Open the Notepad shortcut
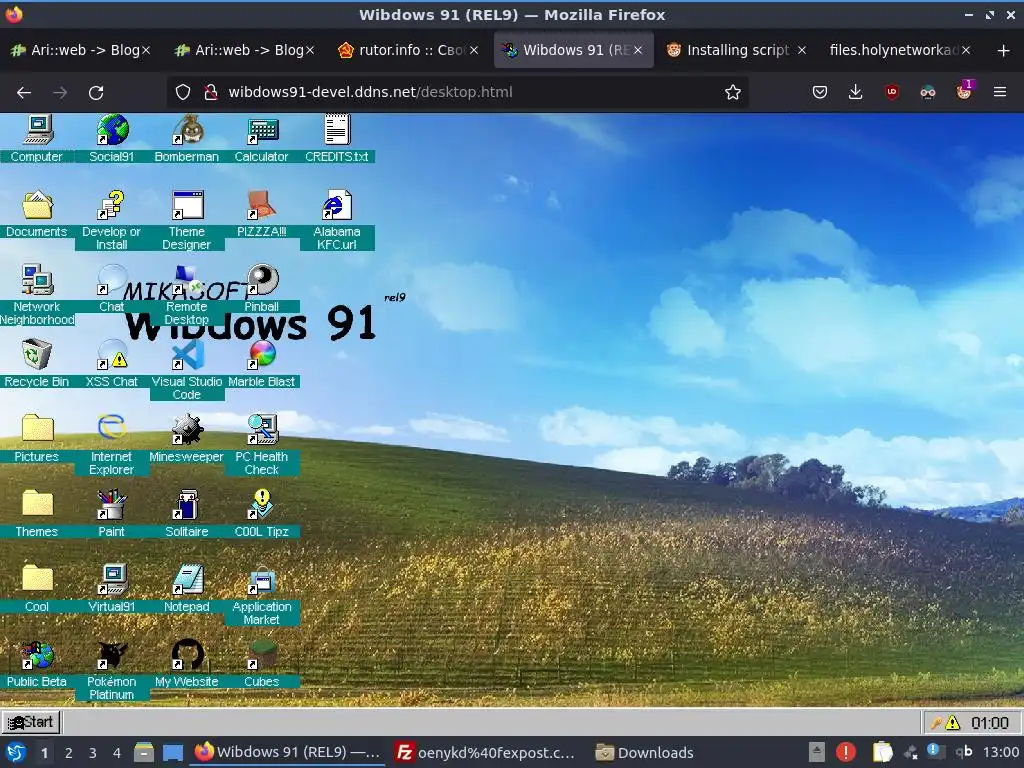Screen dimensions: 1024x768 (x=187, y=579)
